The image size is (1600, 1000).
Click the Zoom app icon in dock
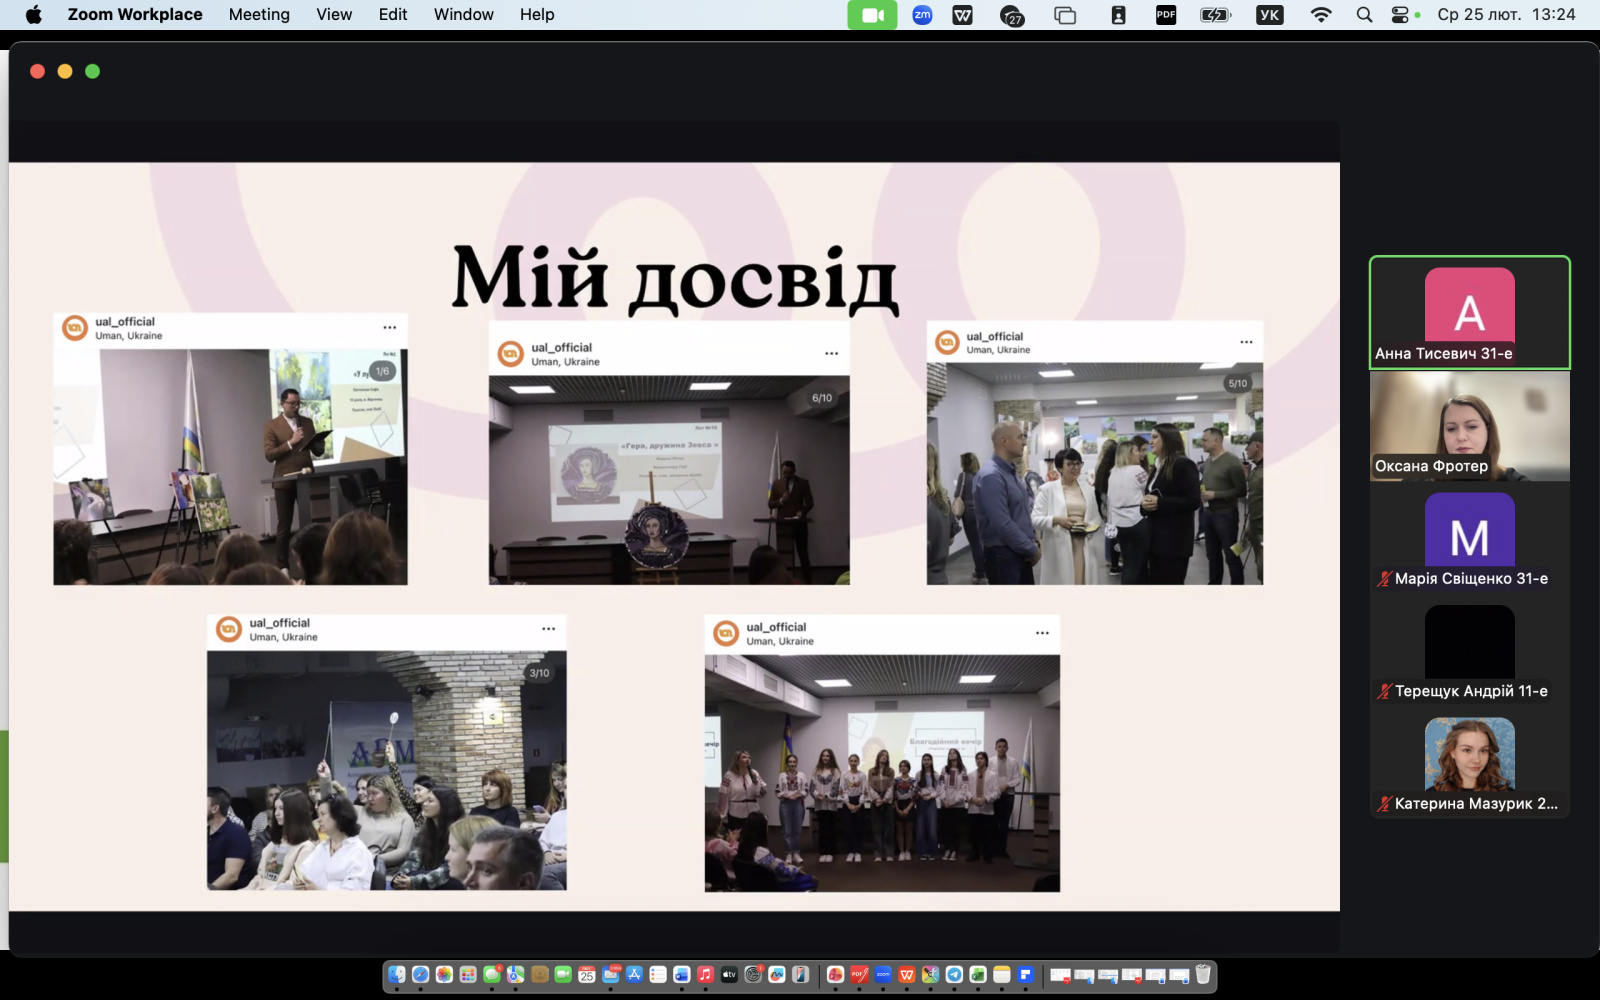[883, 975]
